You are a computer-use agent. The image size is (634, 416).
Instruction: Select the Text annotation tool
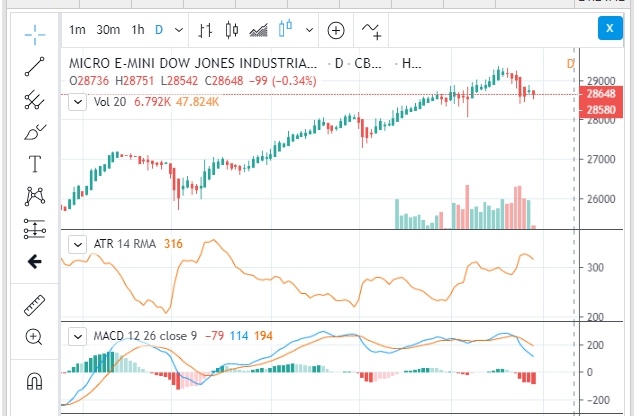(35, 164)
